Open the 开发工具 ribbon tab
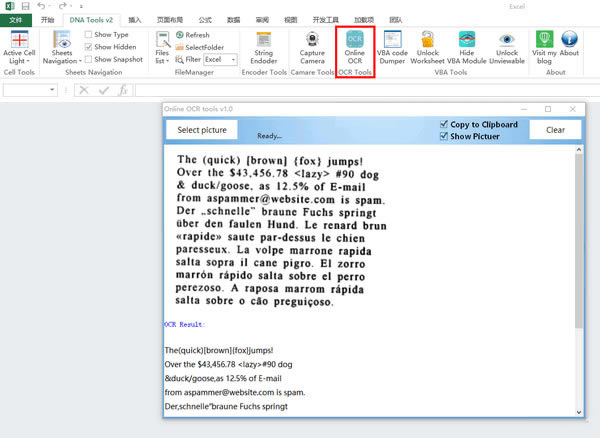Screen dimensions: 600x438 click(325, 20)
